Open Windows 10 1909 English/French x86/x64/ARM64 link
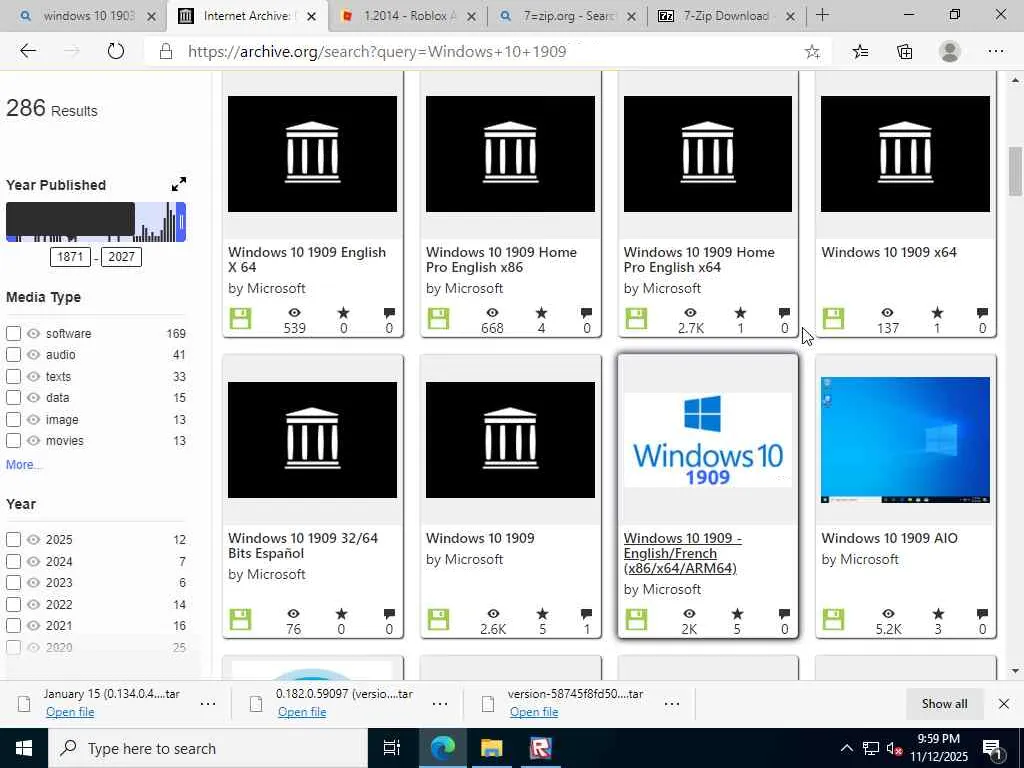 click(682, 553)
